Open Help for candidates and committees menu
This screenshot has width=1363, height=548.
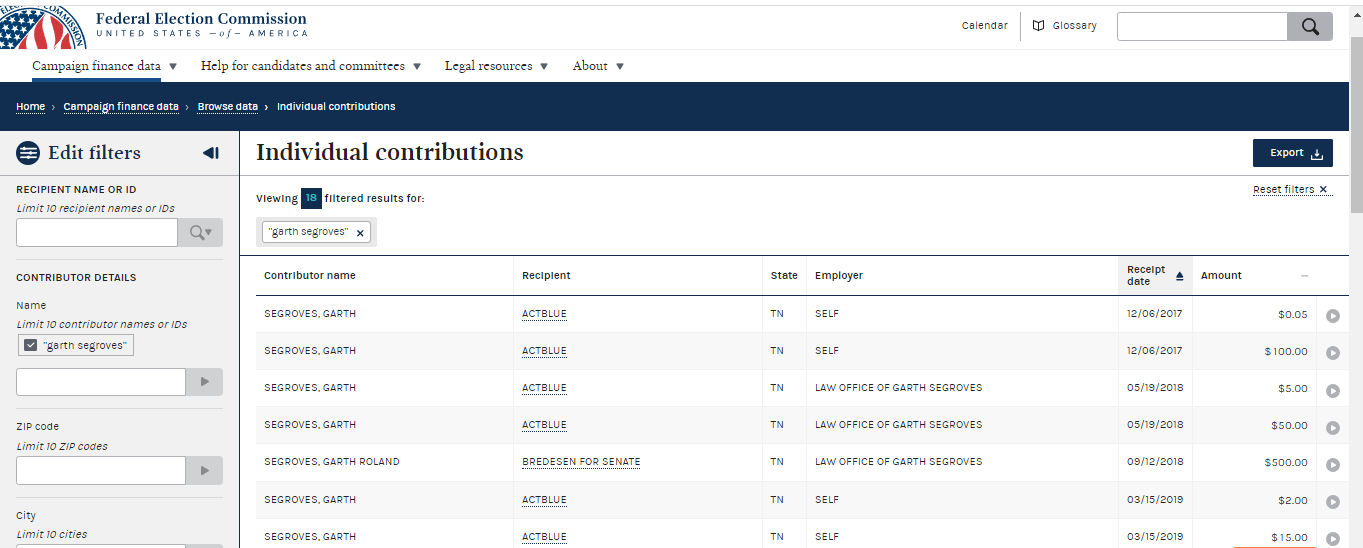tap(311, 66)
